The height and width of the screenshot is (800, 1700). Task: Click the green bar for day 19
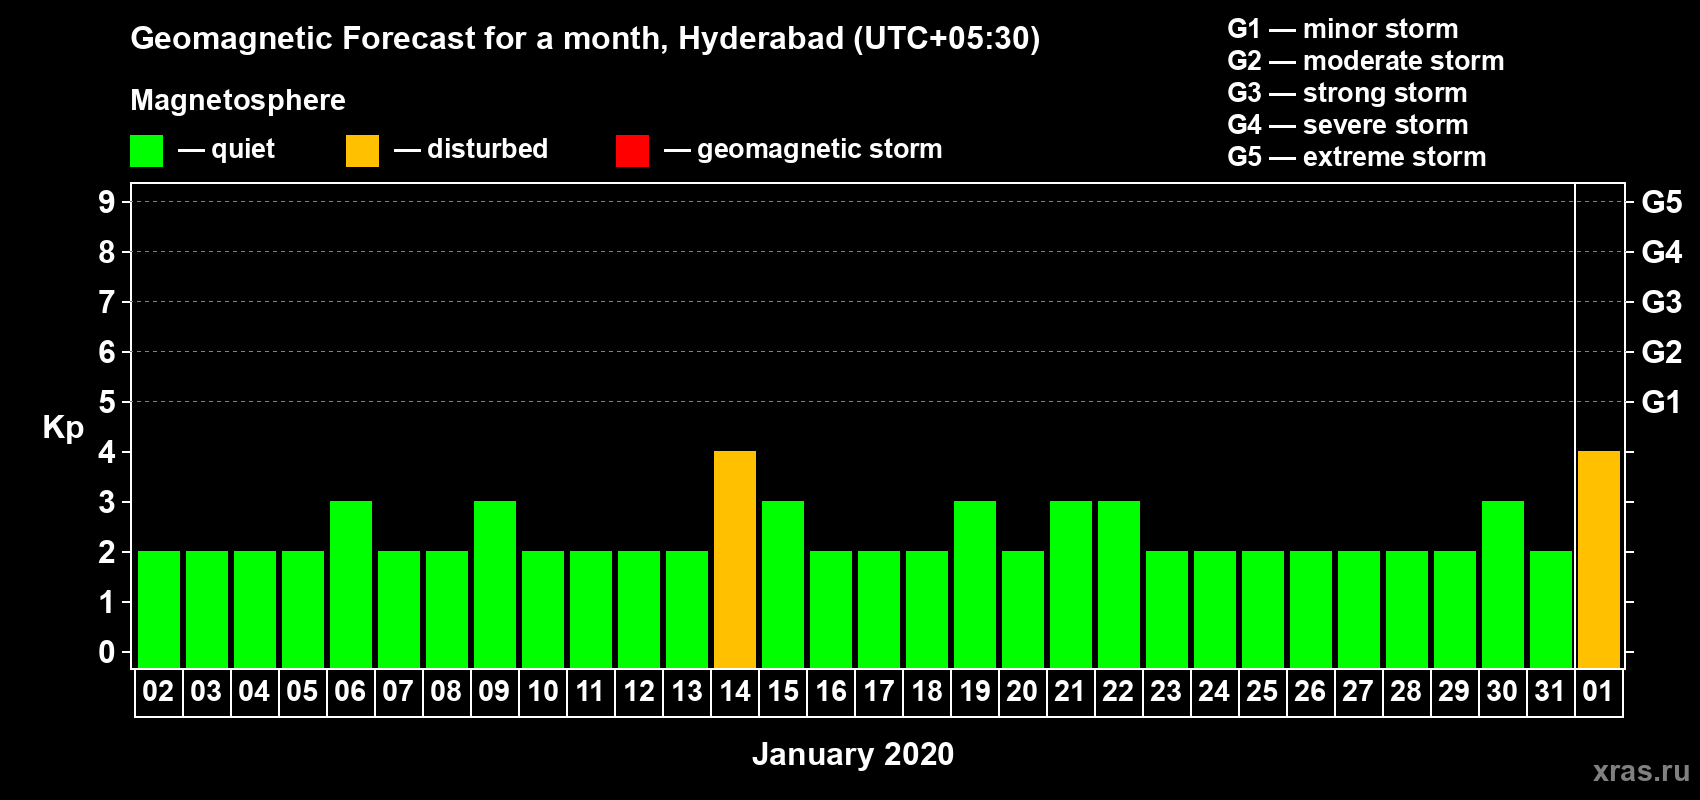pyautogui.click(x=975, y=585)
